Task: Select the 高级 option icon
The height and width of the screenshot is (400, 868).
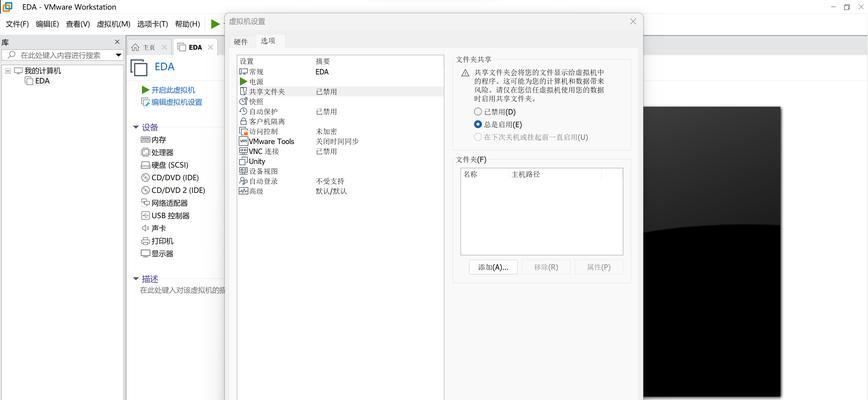Action: (x=243, y=191)
